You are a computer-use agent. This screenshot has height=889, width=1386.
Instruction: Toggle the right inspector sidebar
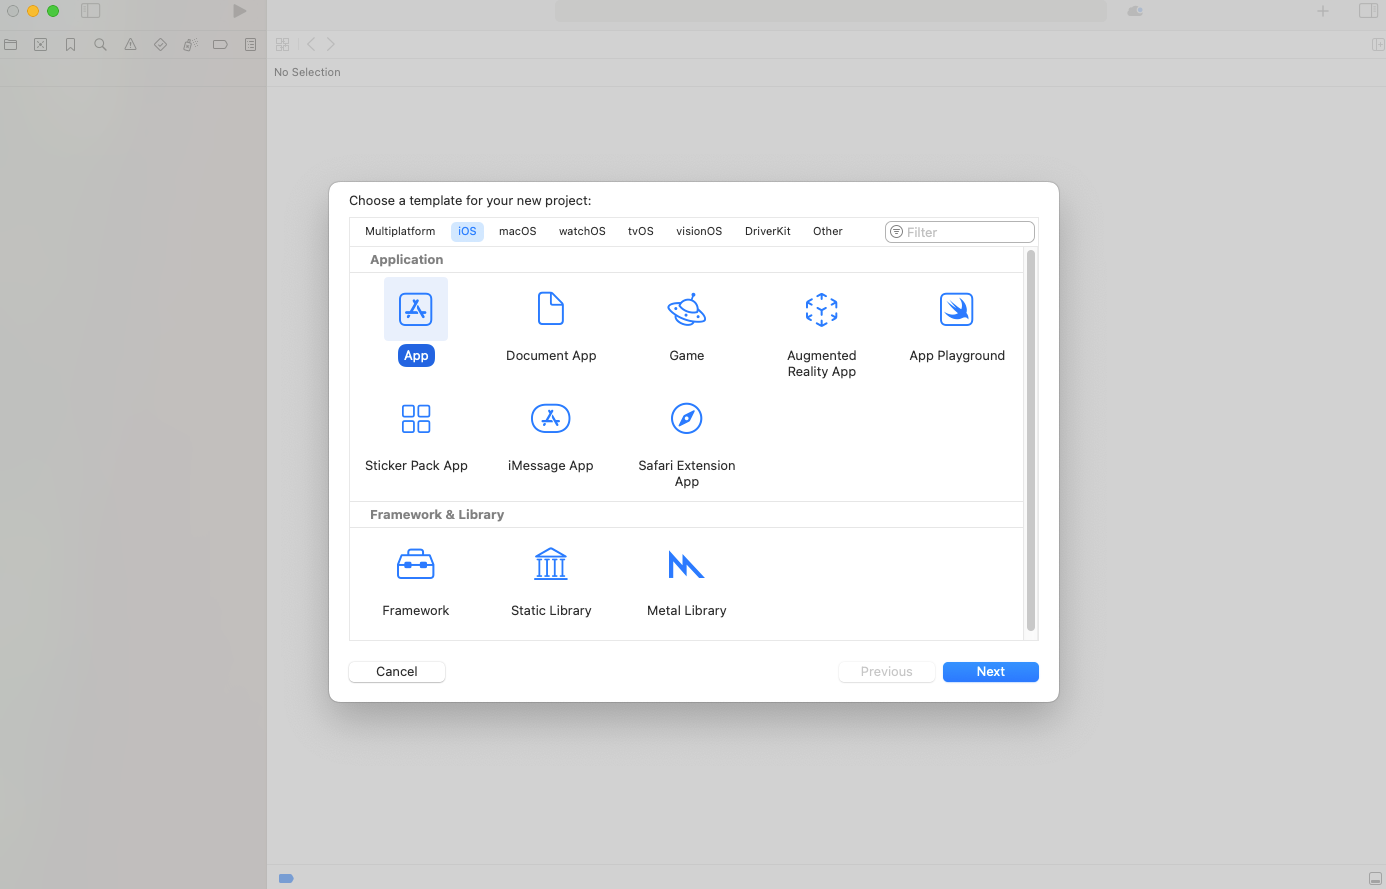[x=1368, y=11]
